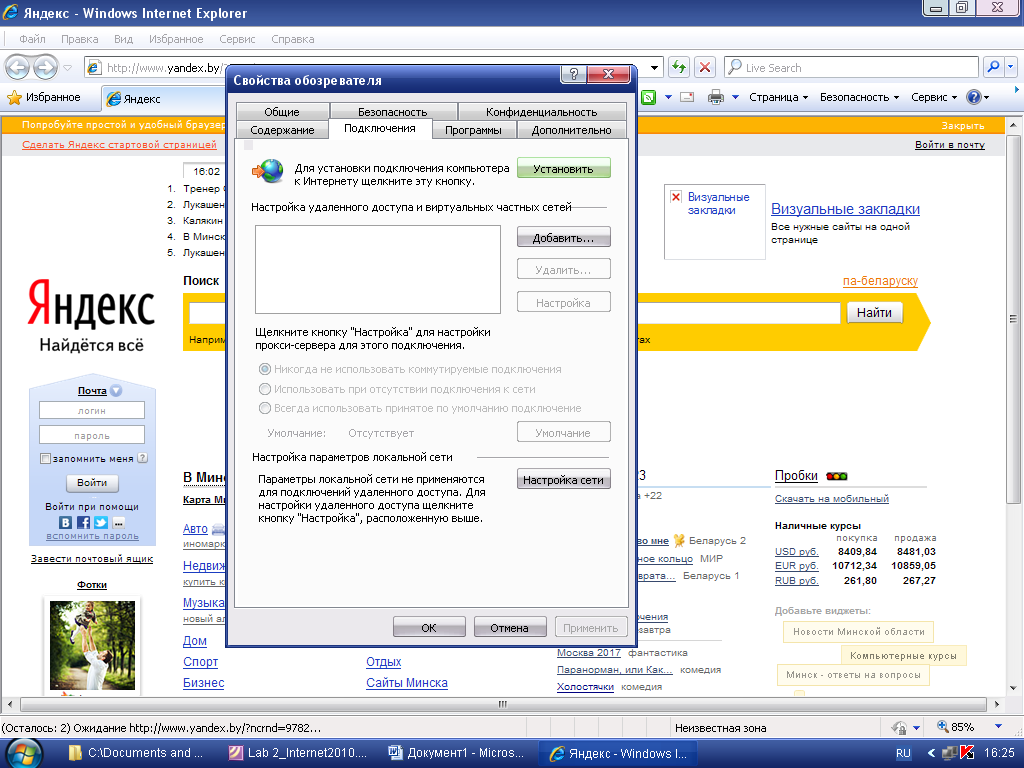Click the green feeds icon in command bar
1024x768 pixels.
coord(648,97)
